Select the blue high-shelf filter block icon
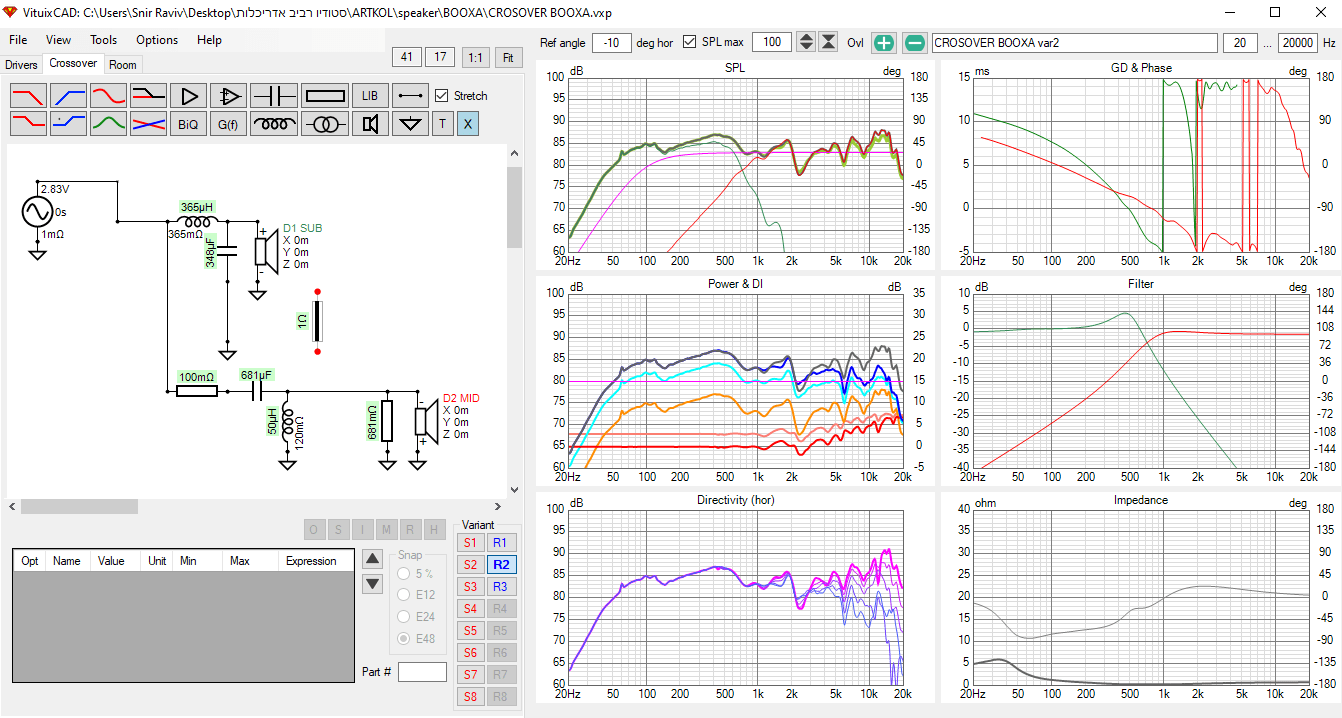1342x718 pixels. [x=68, y=124]
